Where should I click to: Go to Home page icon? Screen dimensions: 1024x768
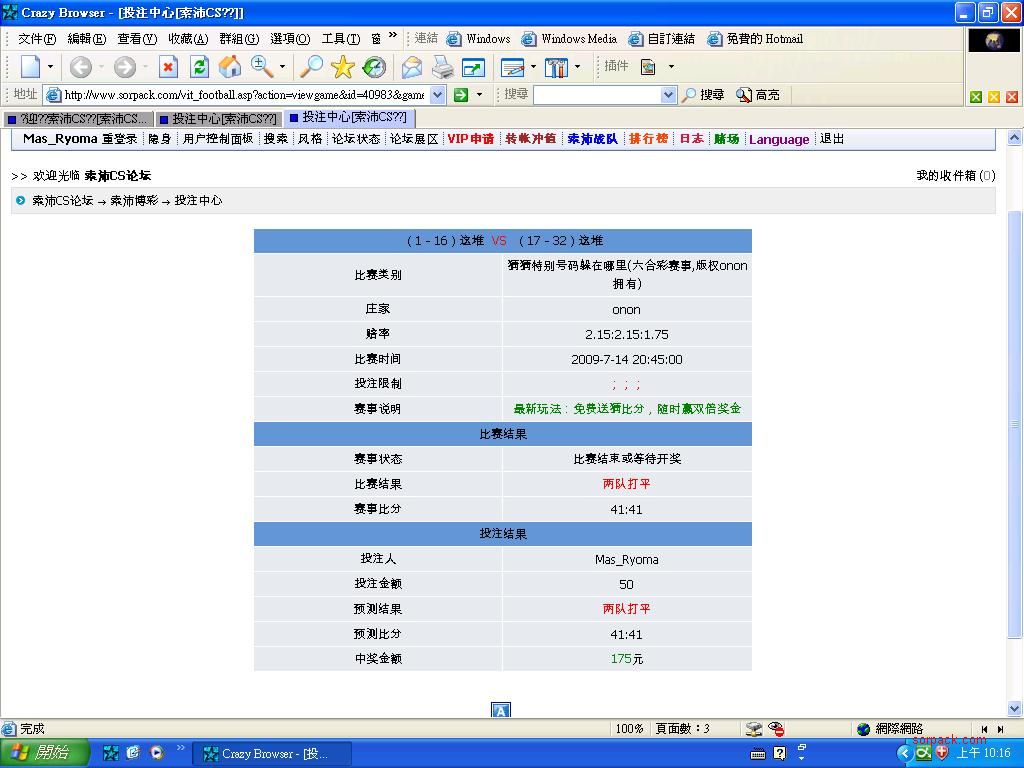point(230,67)
